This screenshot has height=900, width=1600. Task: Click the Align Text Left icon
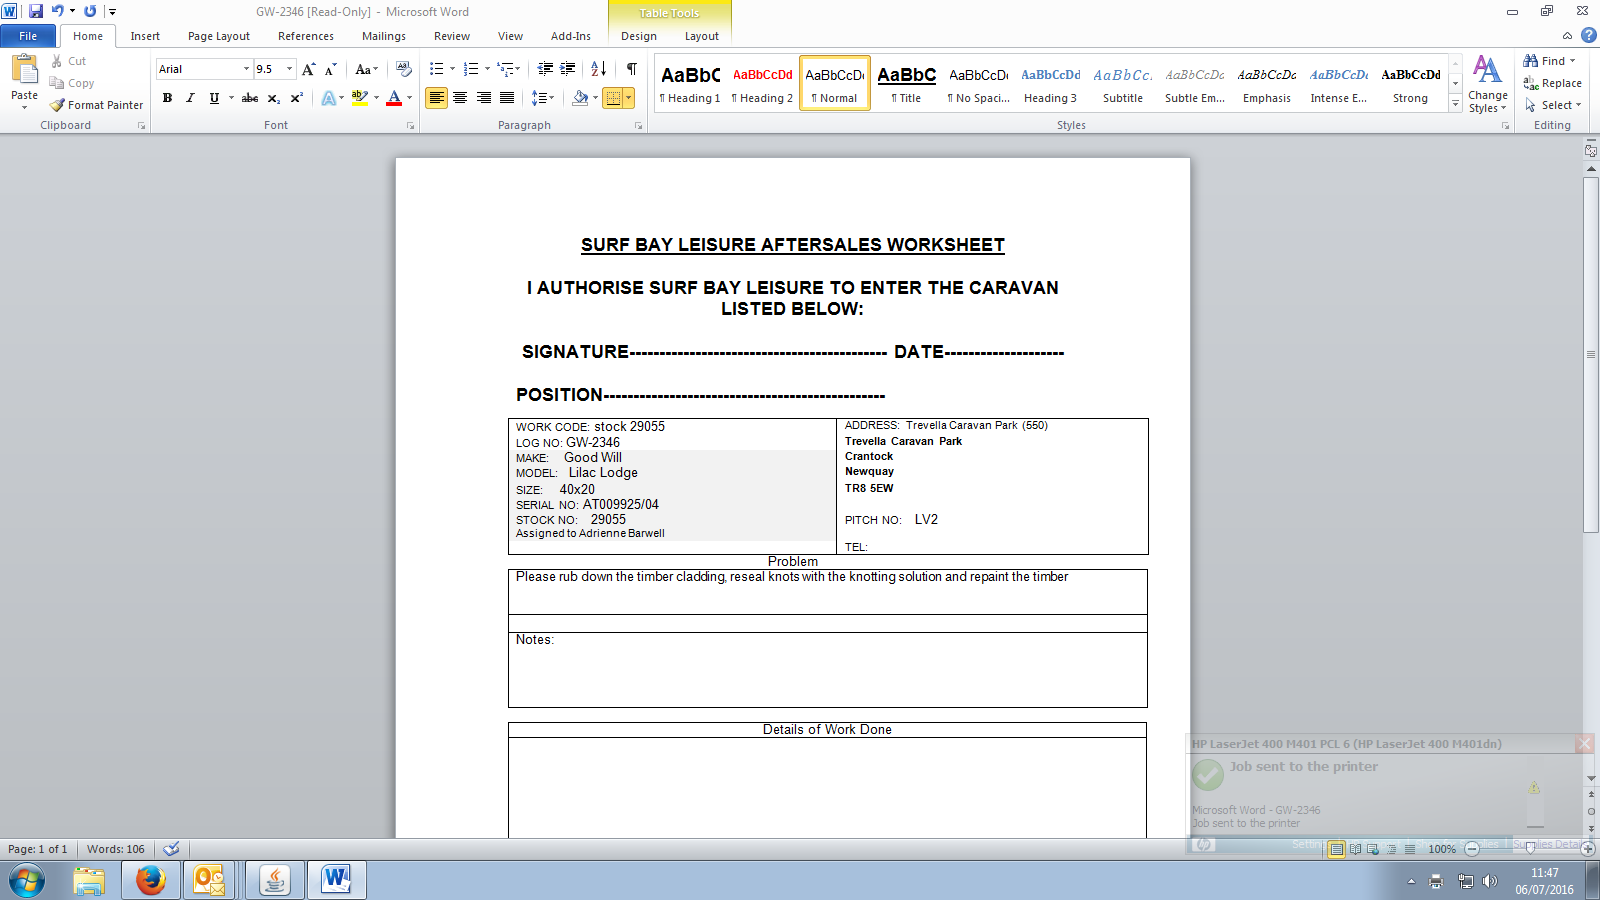[x=436, y=98]
